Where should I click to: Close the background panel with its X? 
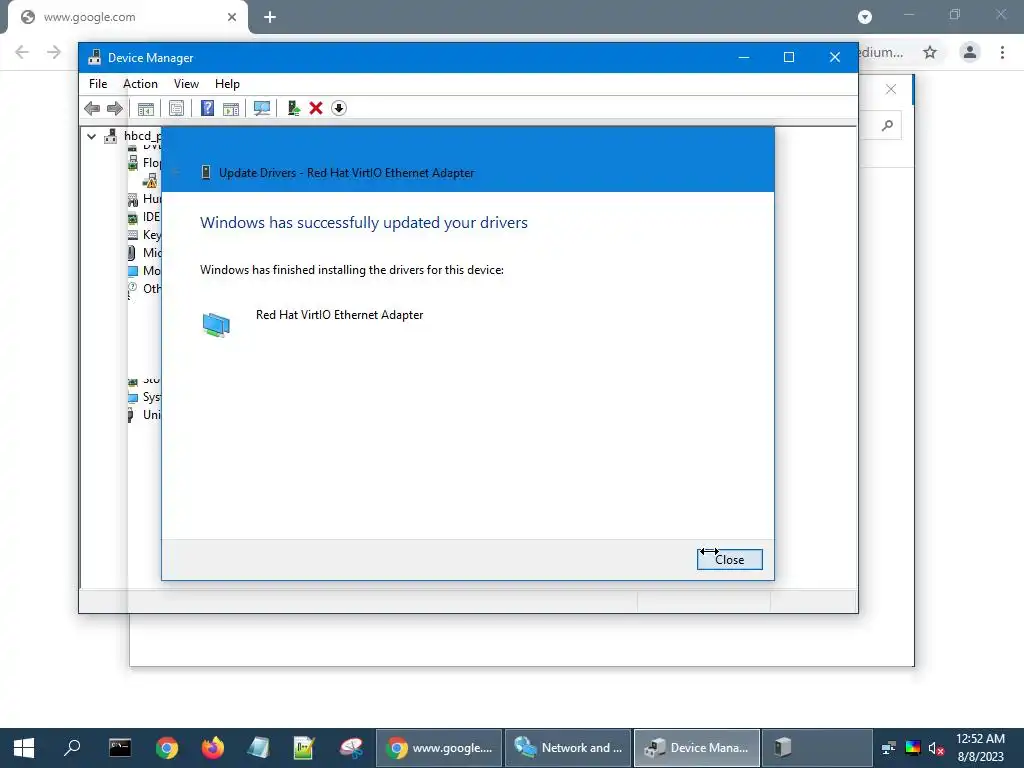pyautogui.click(x=891, y=89)
